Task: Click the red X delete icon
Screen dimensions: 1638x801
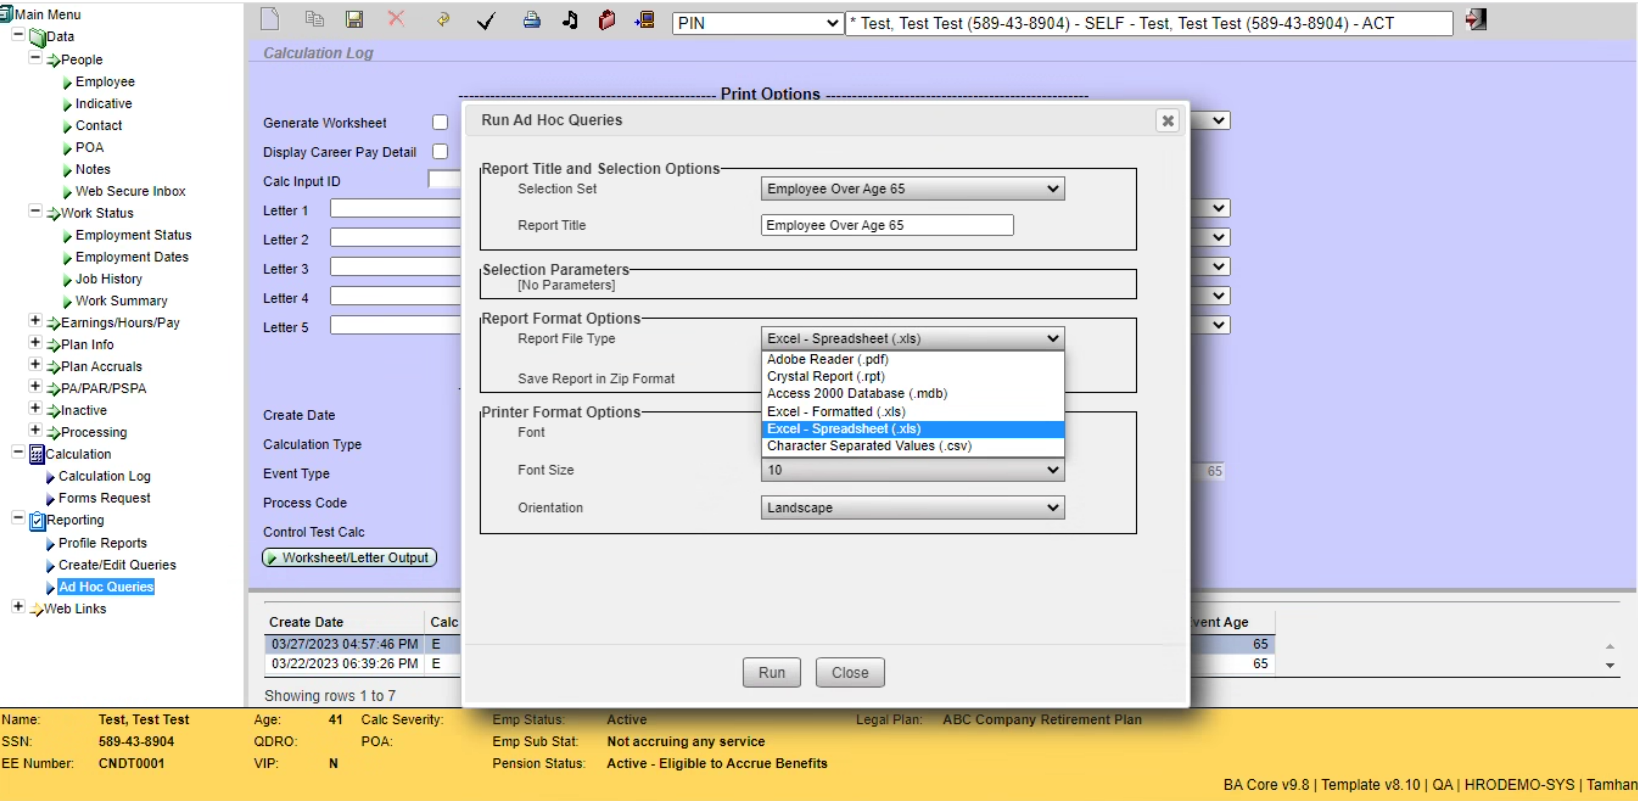Action: coord(396,19)
